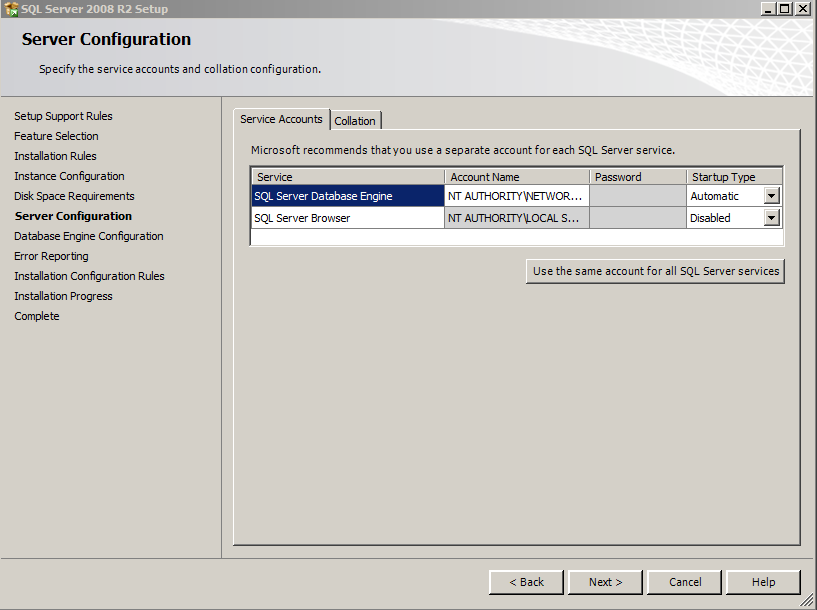Click Instance Configuration step
Viewport: 817px width, 610px height.
click(69, 176)
